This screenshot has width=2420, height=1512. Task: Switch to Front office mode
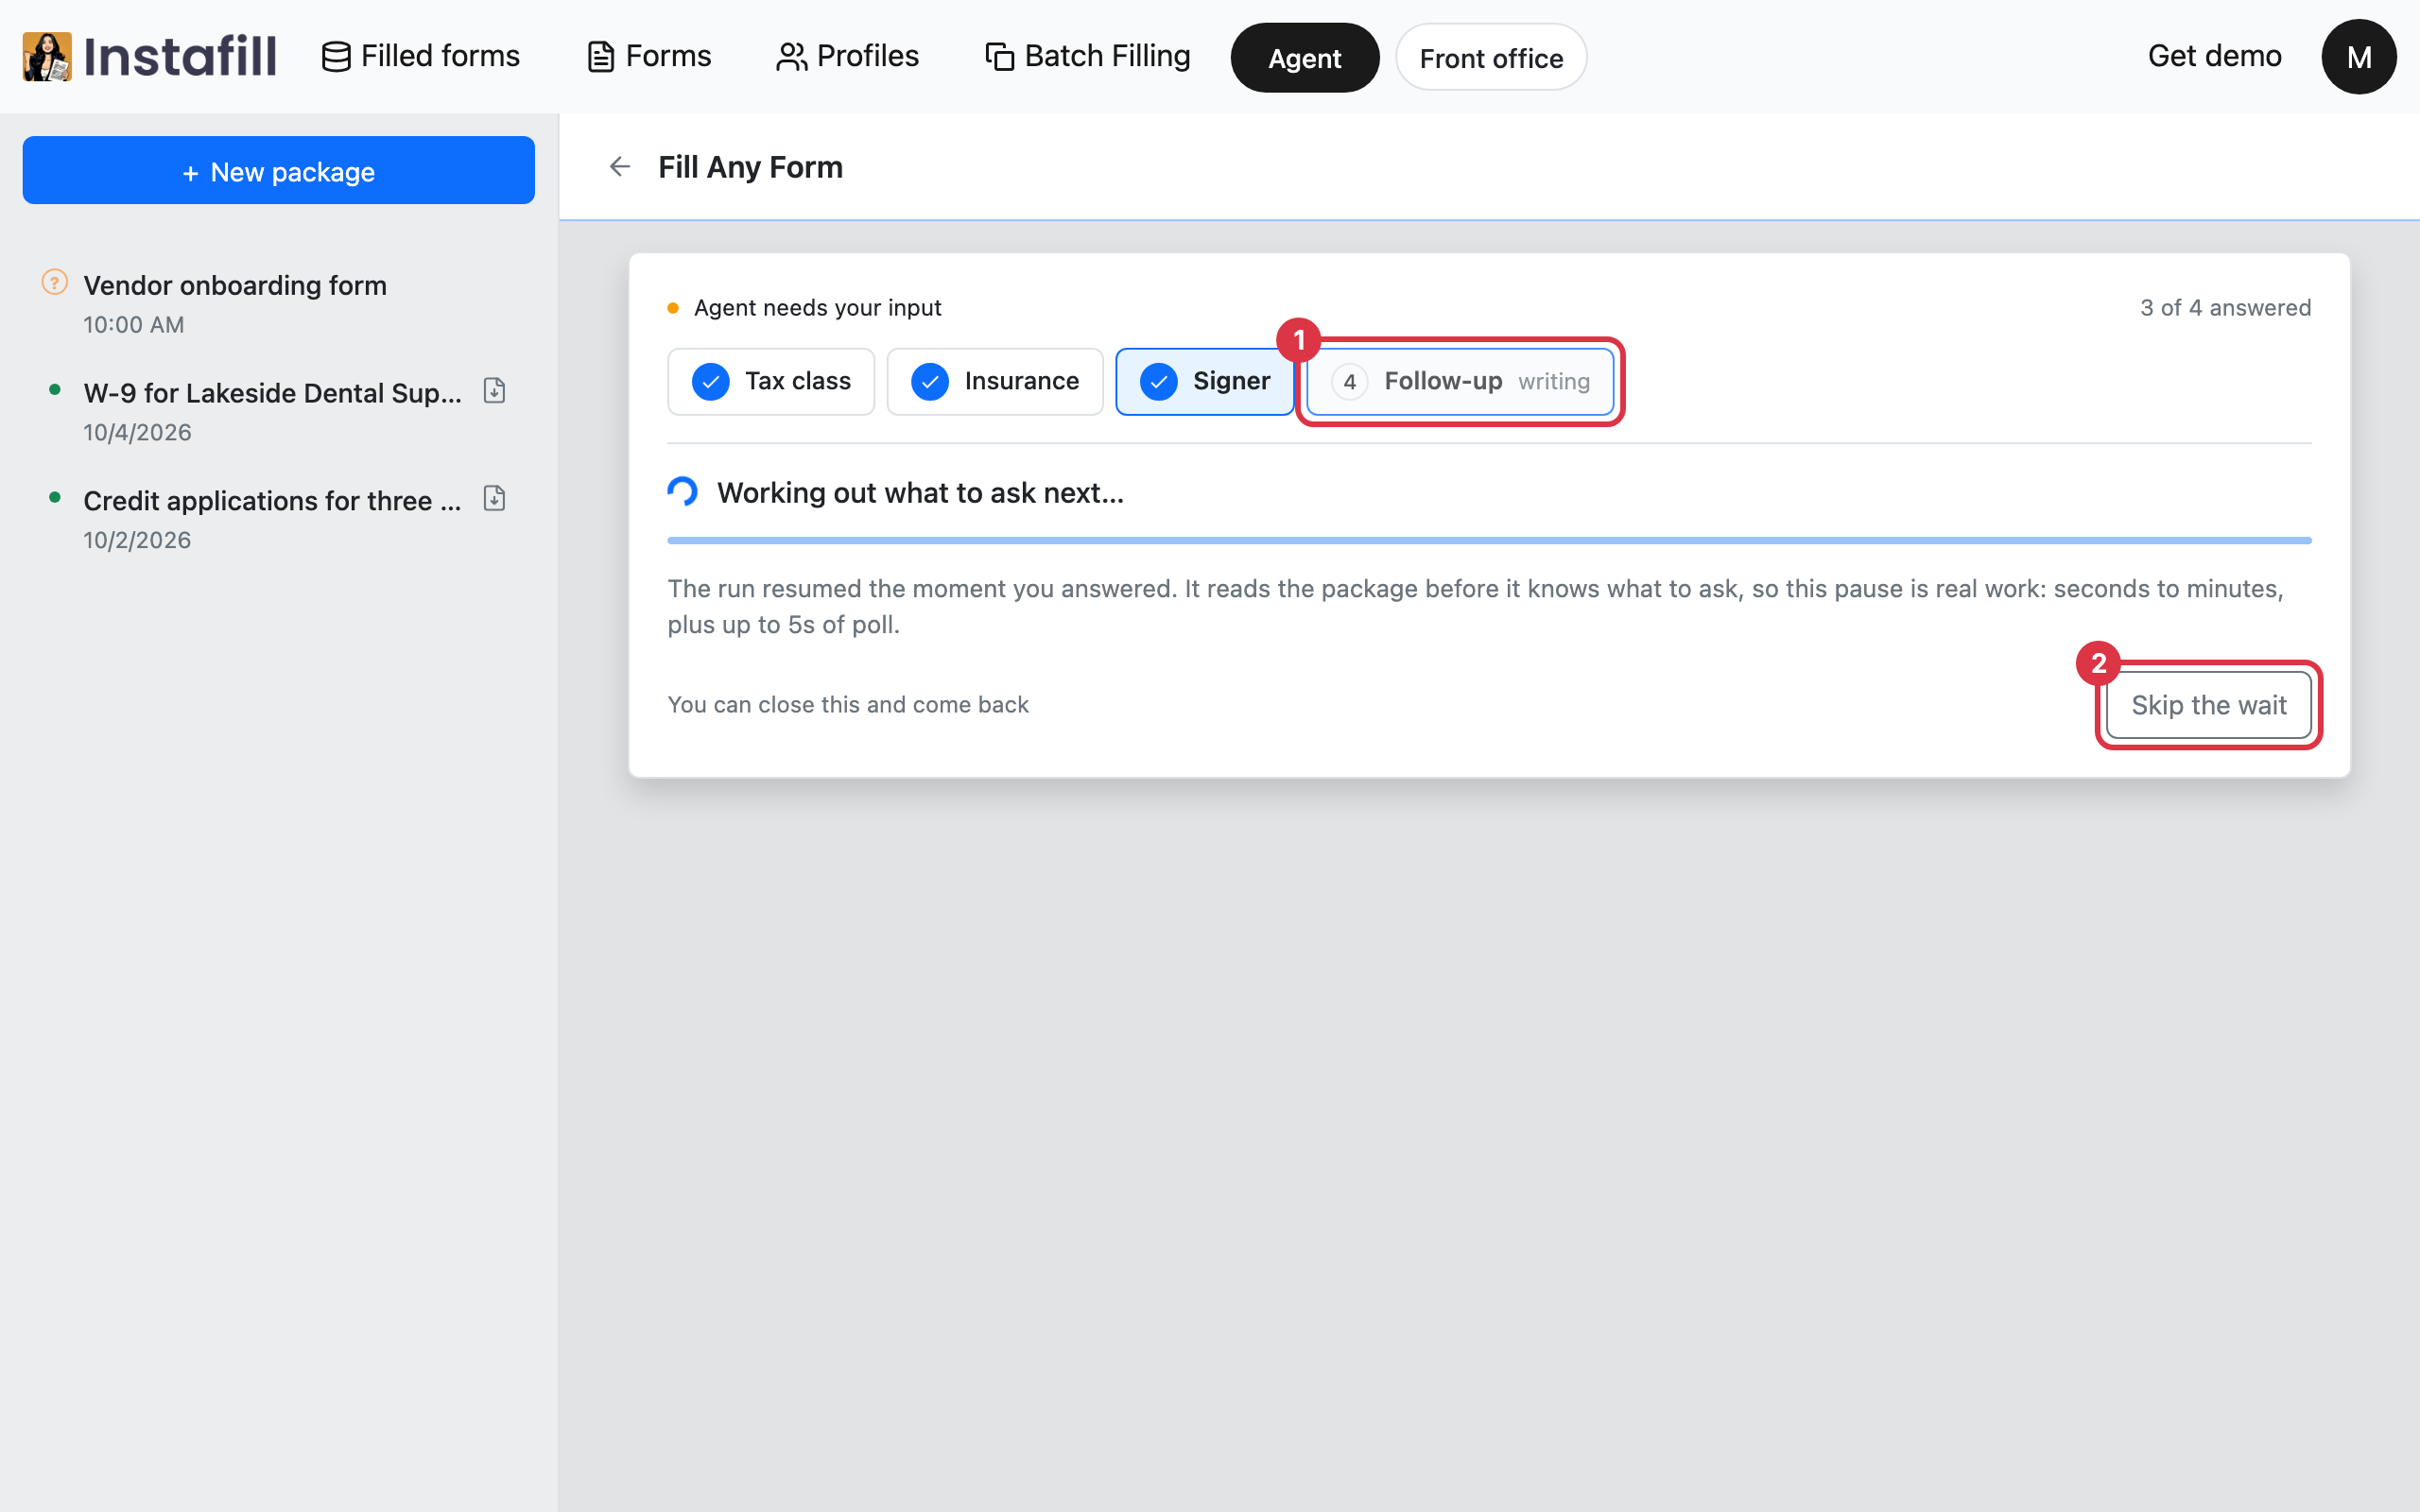1491,58
